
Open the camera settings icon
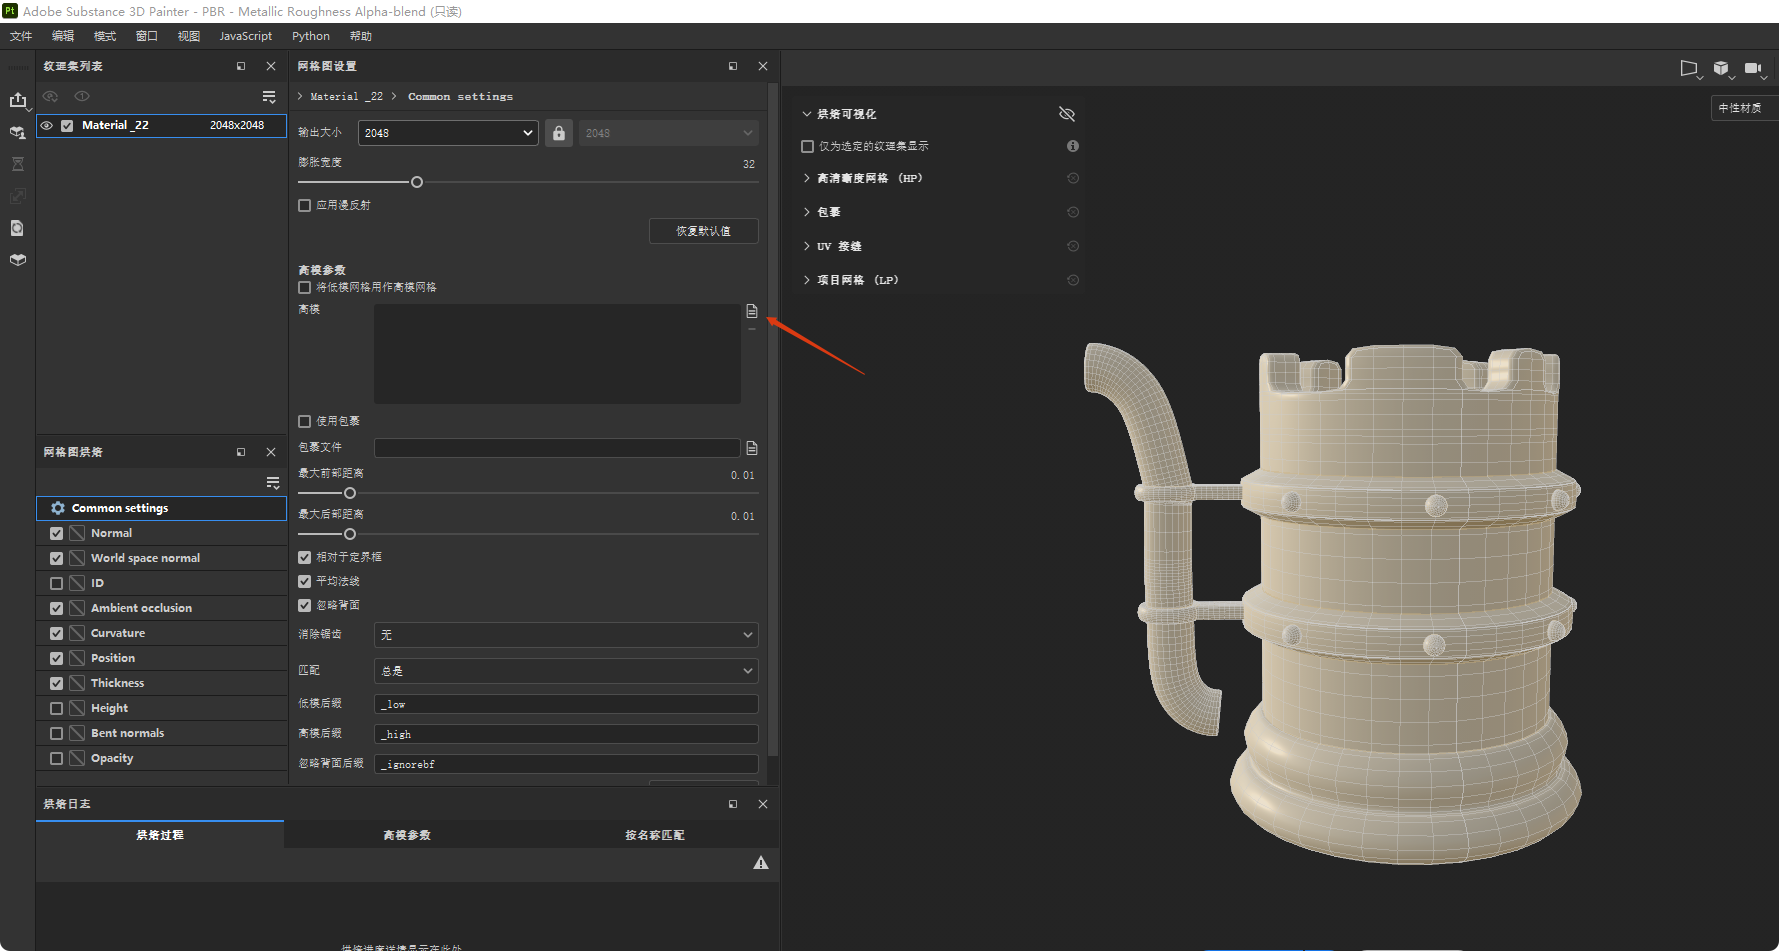pos(1754,68)
